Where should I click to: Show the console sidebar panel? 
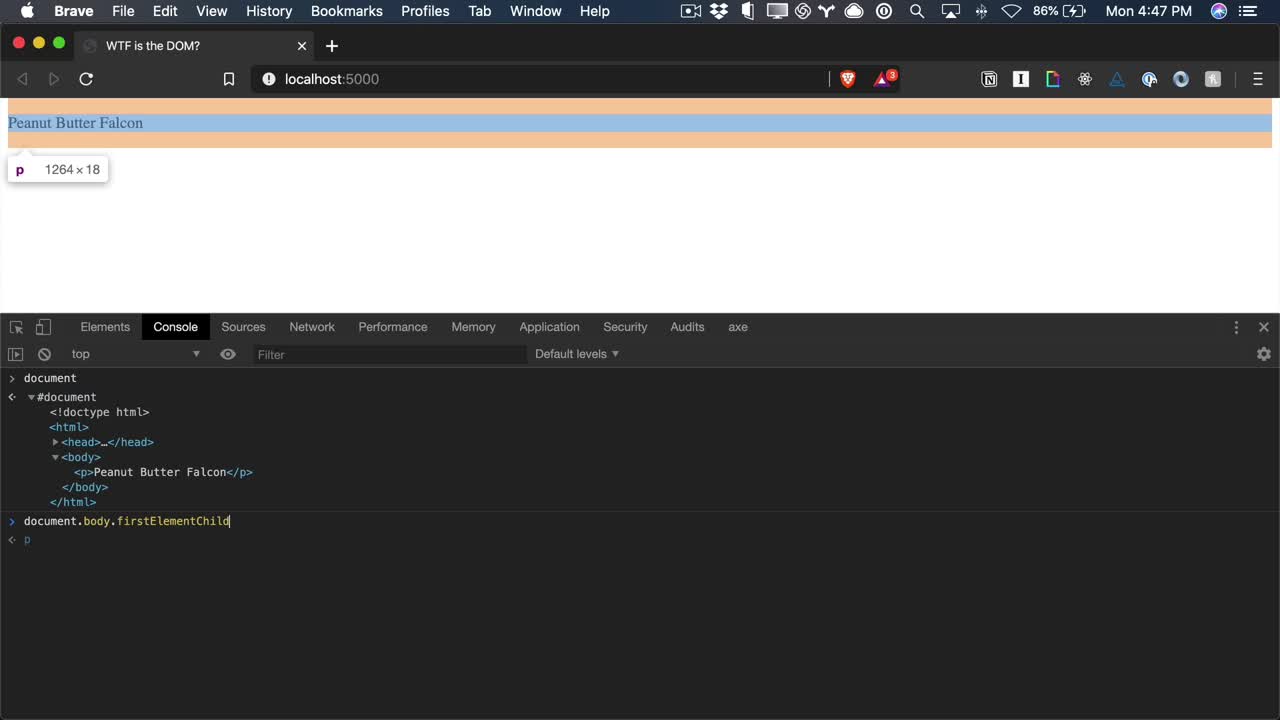click(16, 354)
